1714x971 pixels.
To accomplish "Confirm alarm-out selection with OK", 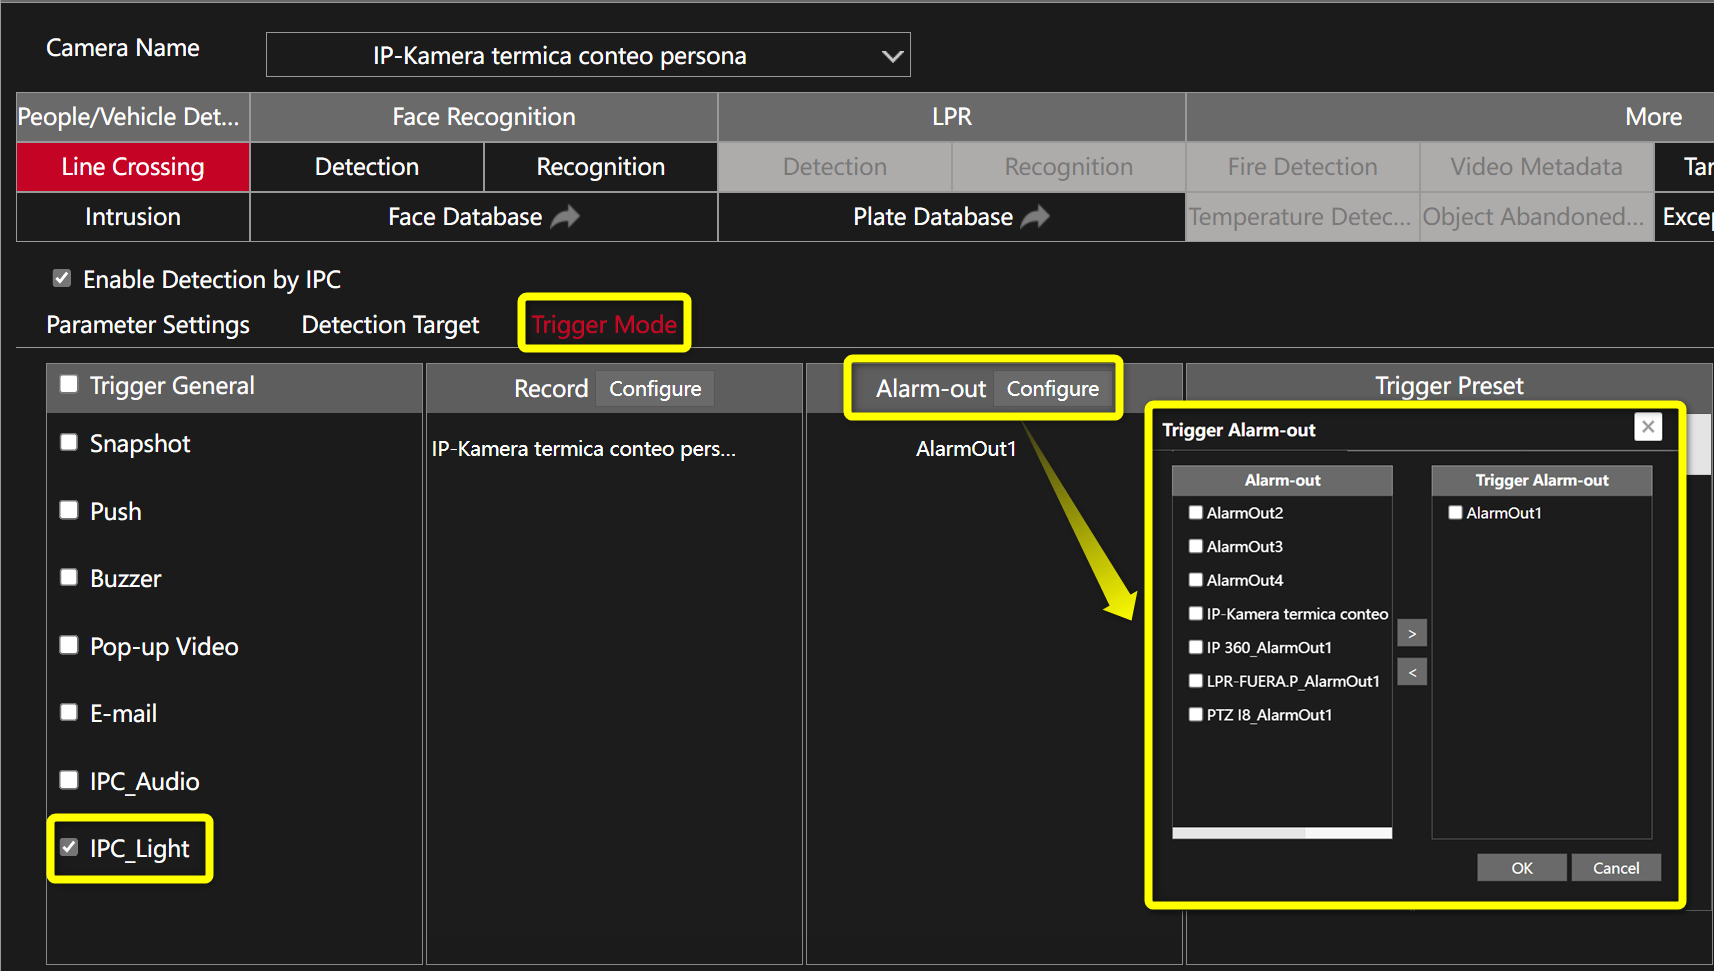I will [1521, 867].
